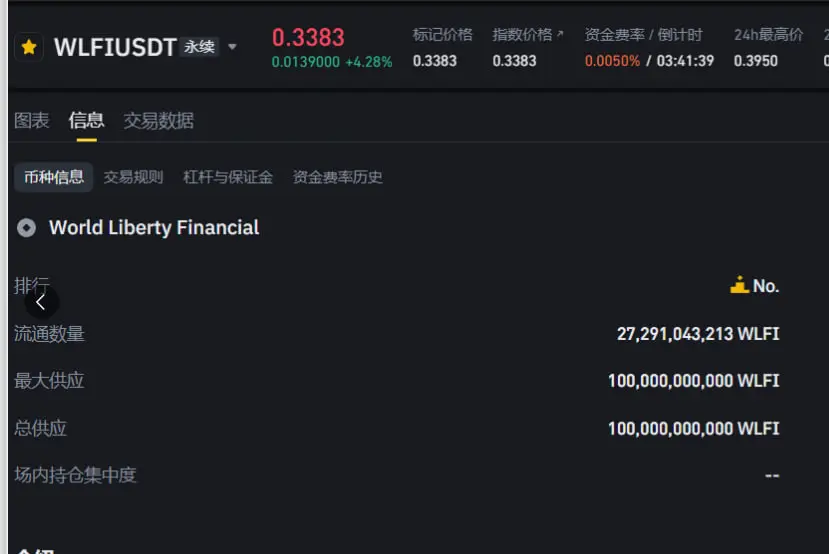Open the WLFIUSDT pair dropdown arrow
This screenshot has height=554, width=829.
point(232,47)
